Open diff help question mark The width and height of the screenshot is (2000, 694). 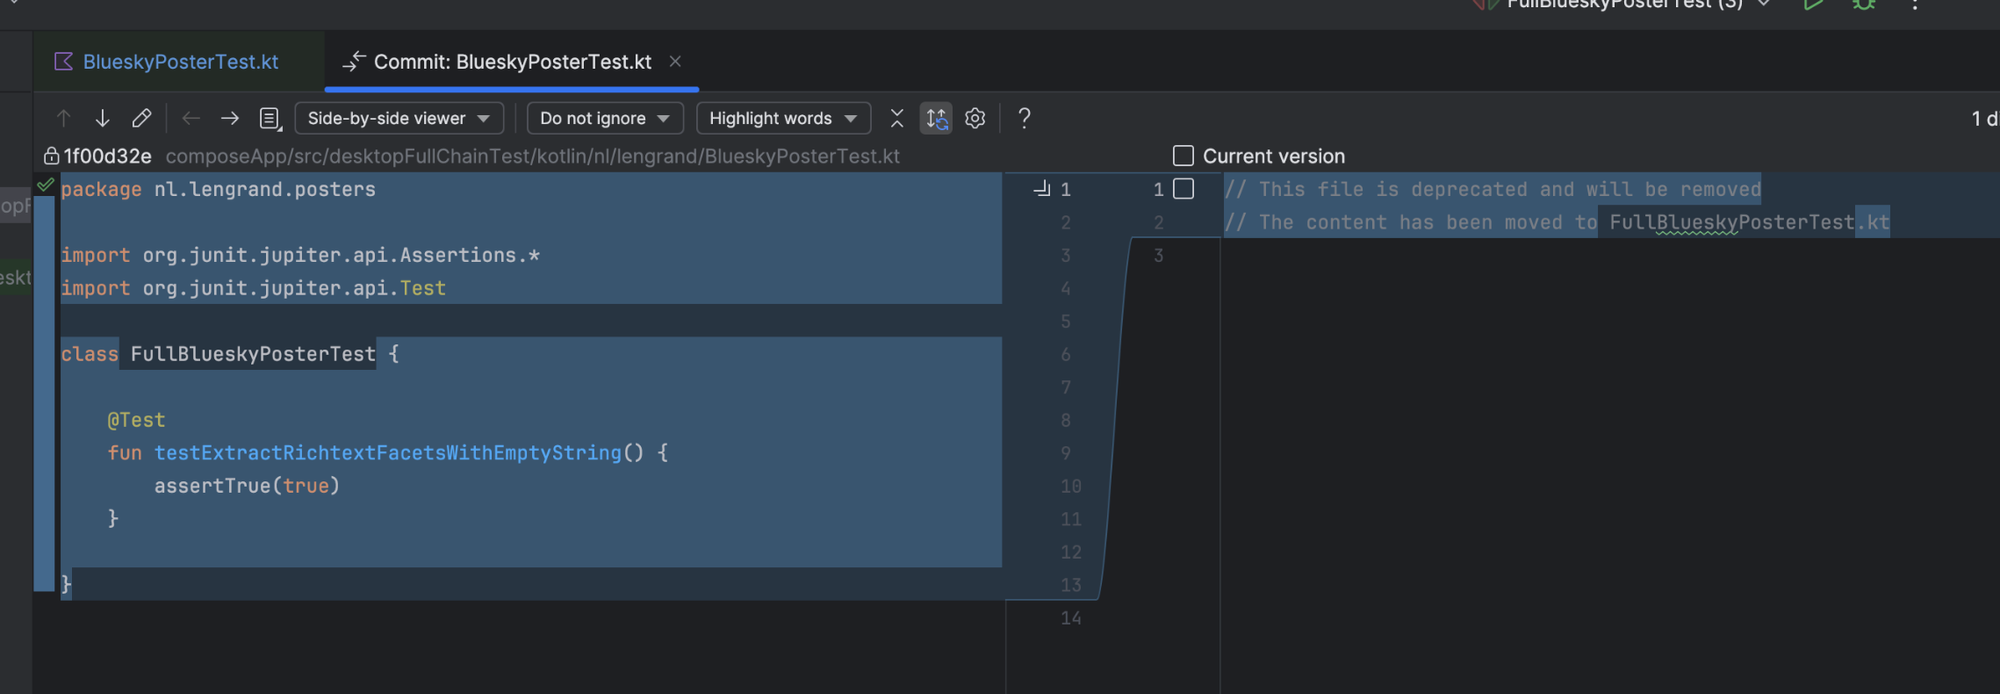click(x=1024, y=118)
